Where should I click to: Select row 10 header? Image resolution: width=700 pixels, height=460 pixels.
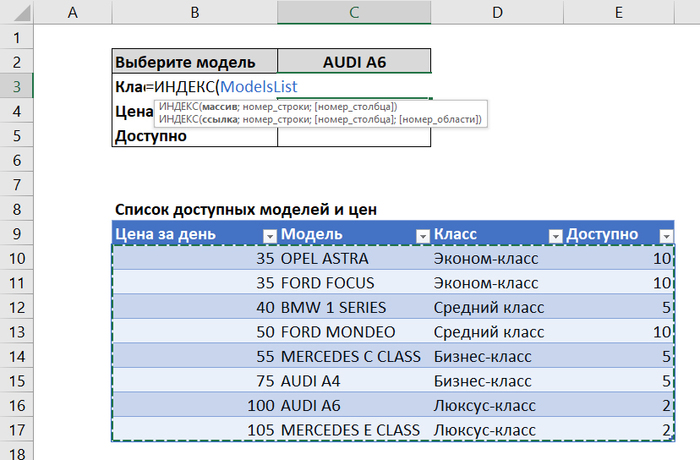pos(17,258)
